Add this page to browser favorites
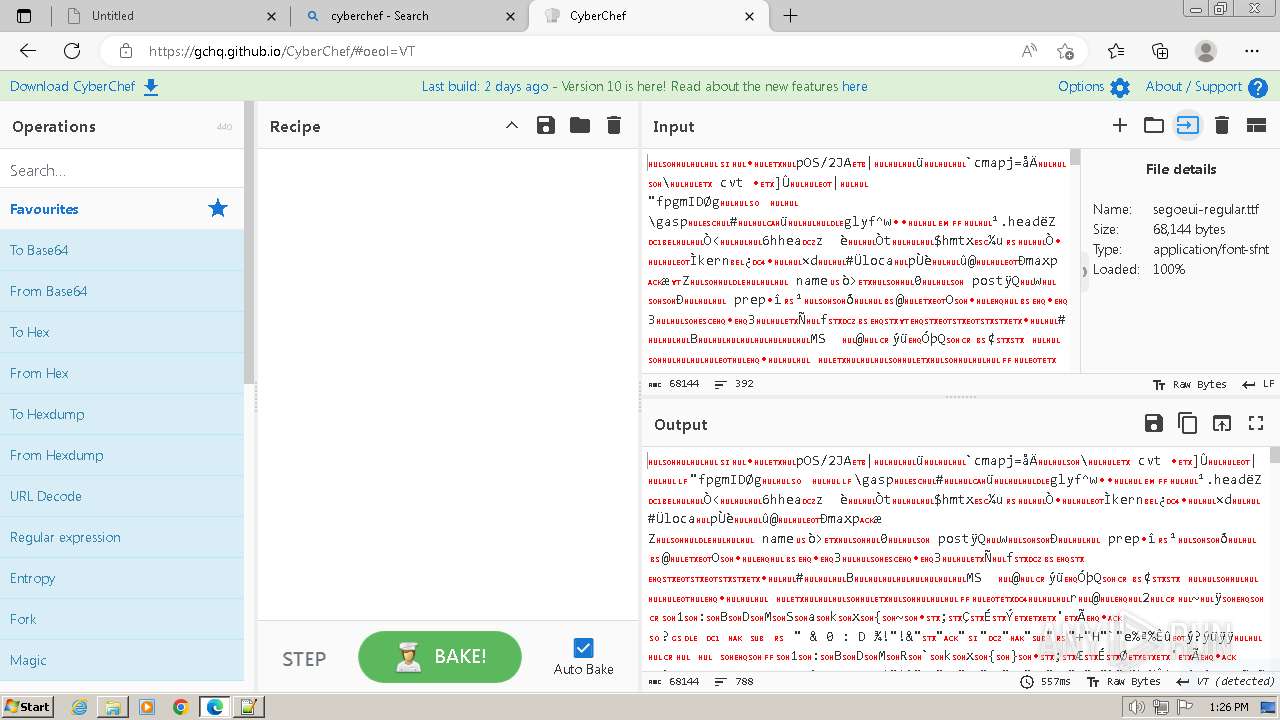This screenshot has width=1280, height=720. coord(1065,51)
